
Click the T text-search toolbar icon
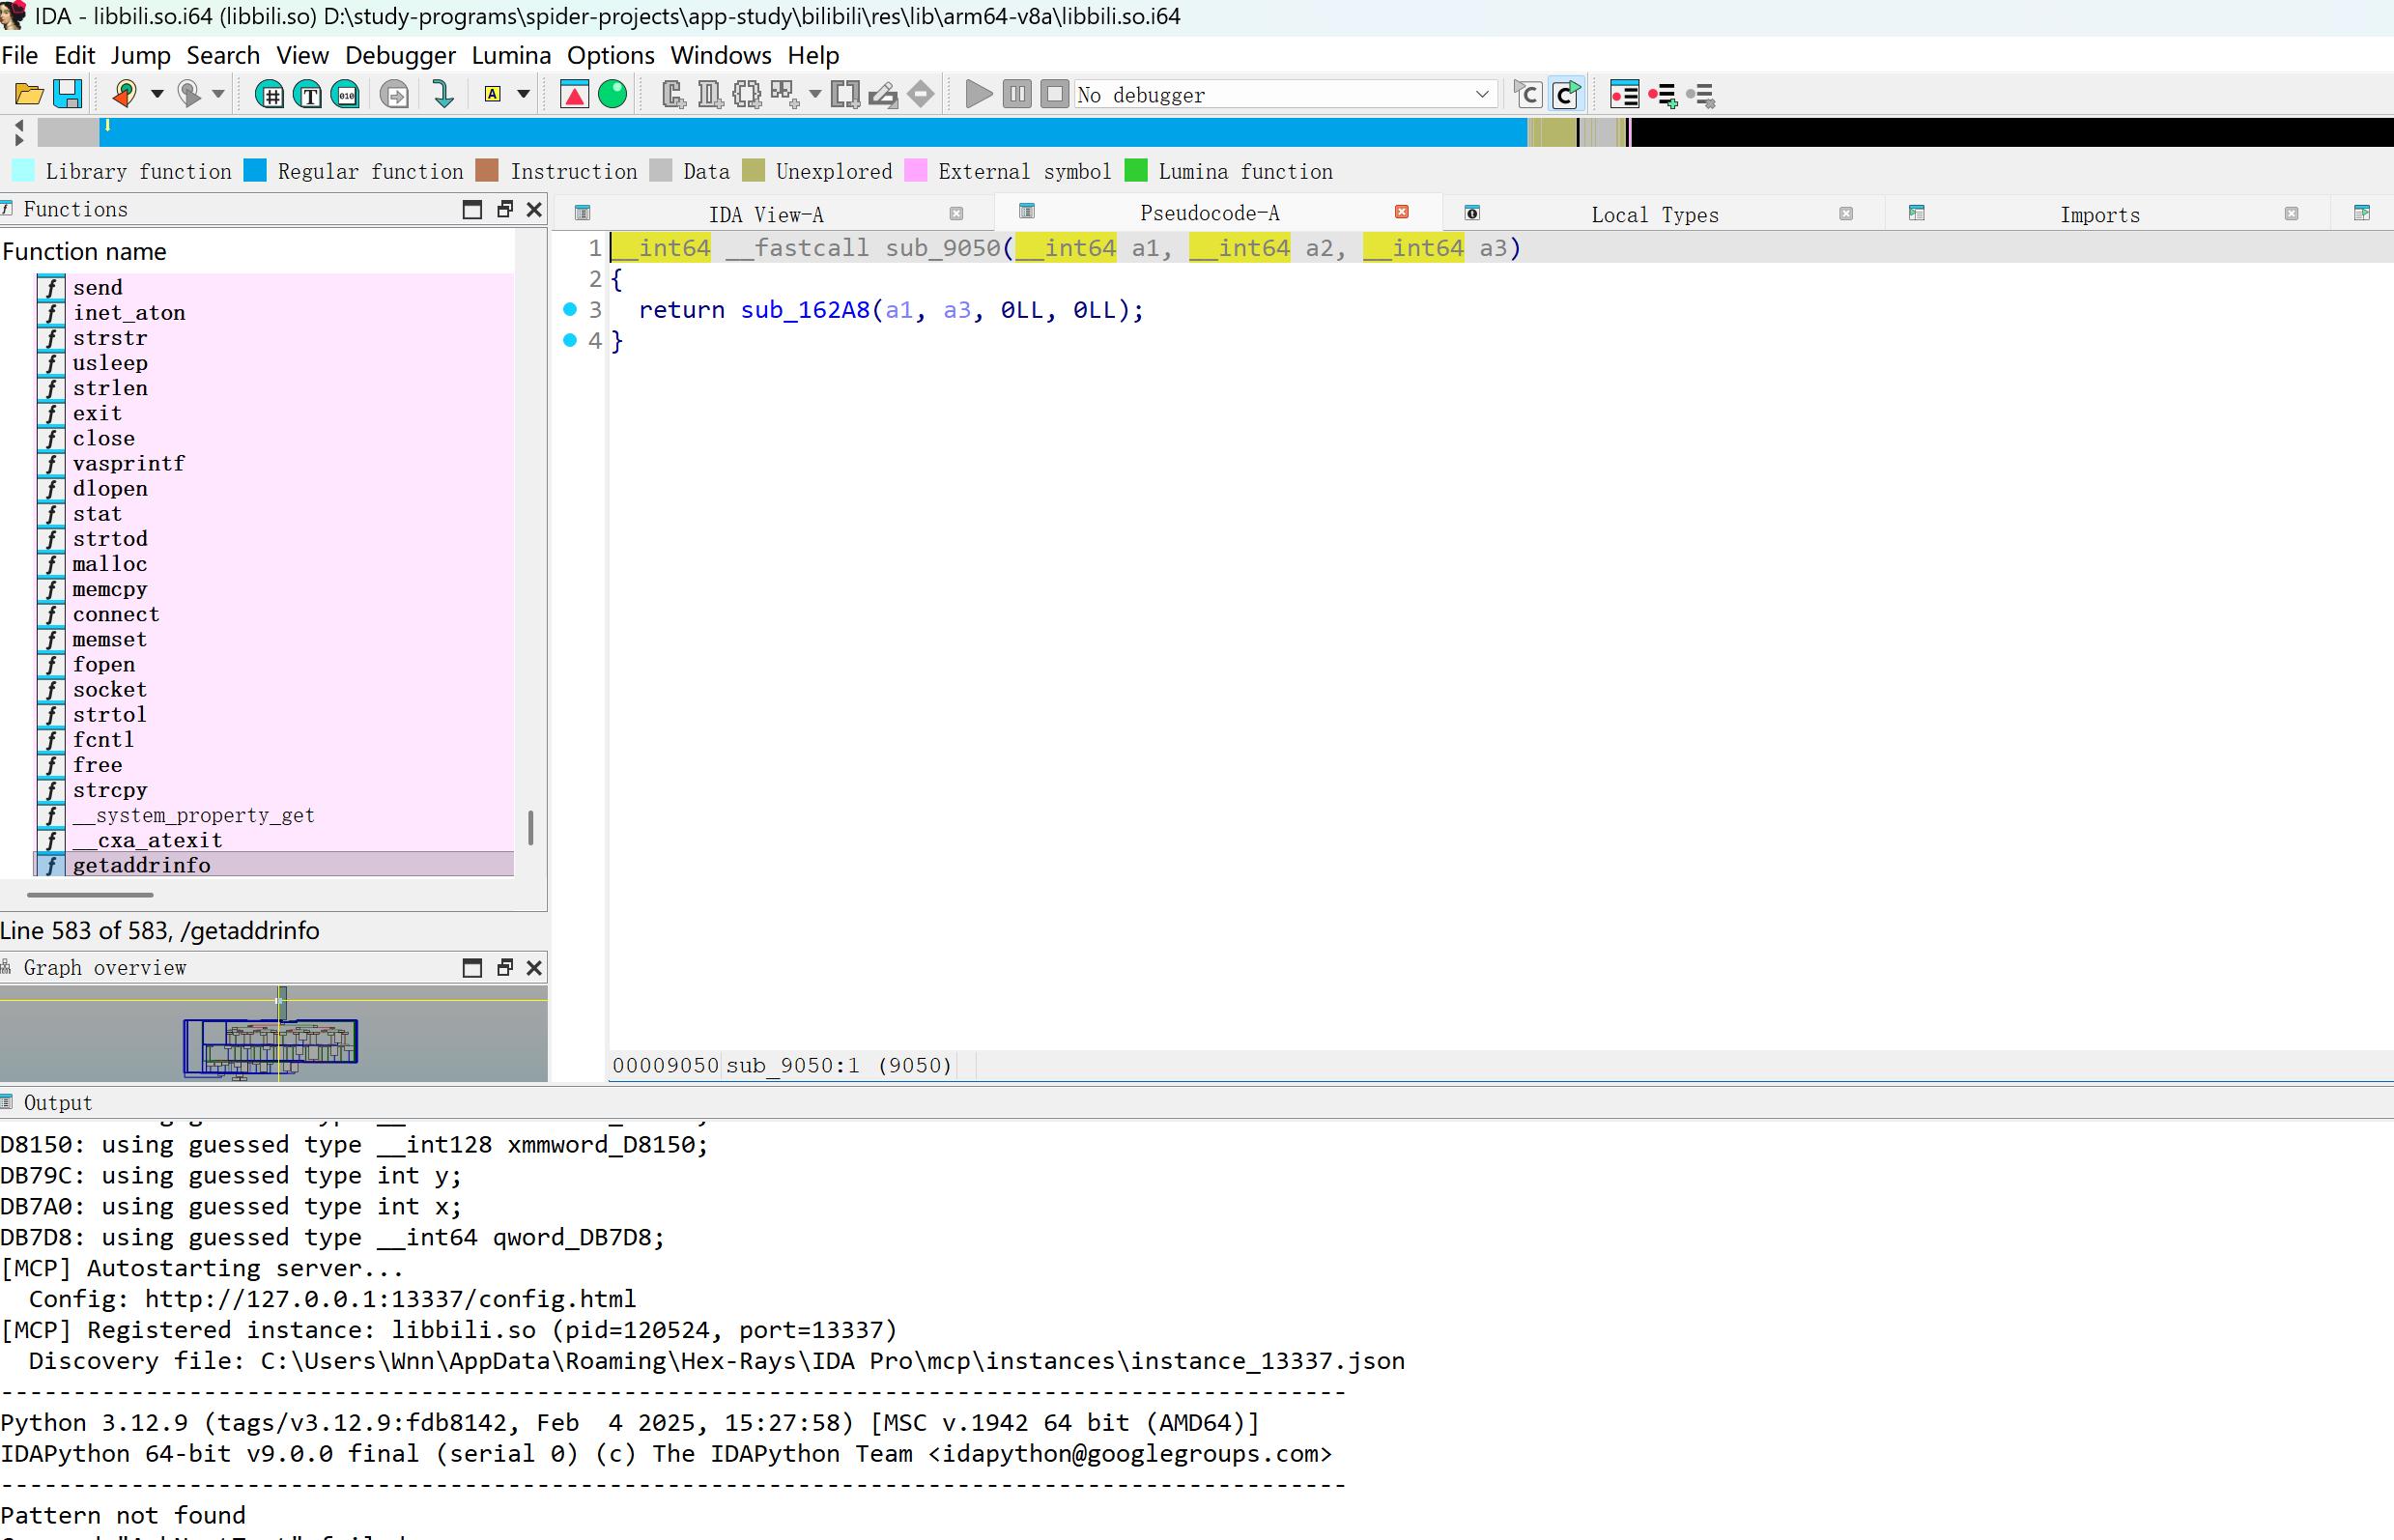(x=308, y=95)
